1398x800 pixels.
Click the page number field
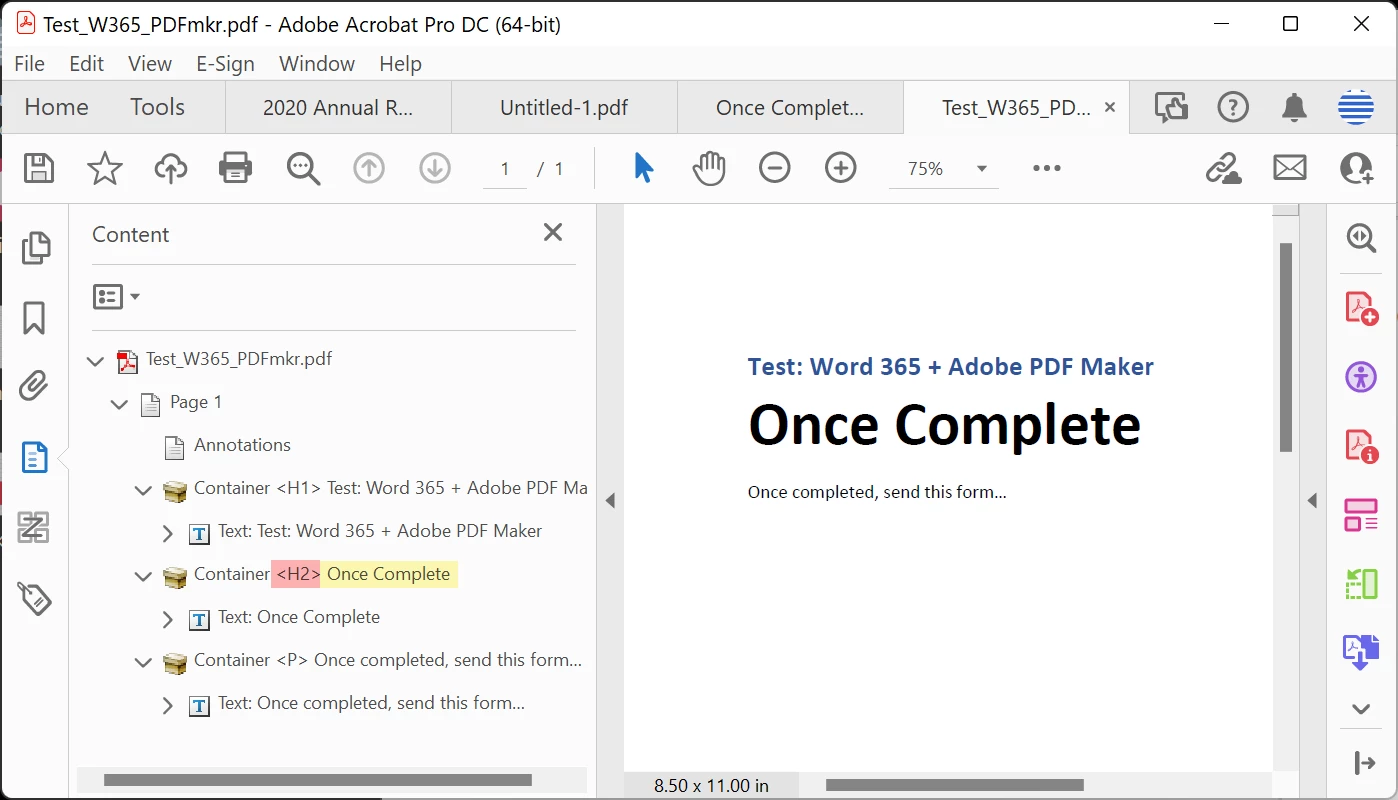click(x=505, y=169)
